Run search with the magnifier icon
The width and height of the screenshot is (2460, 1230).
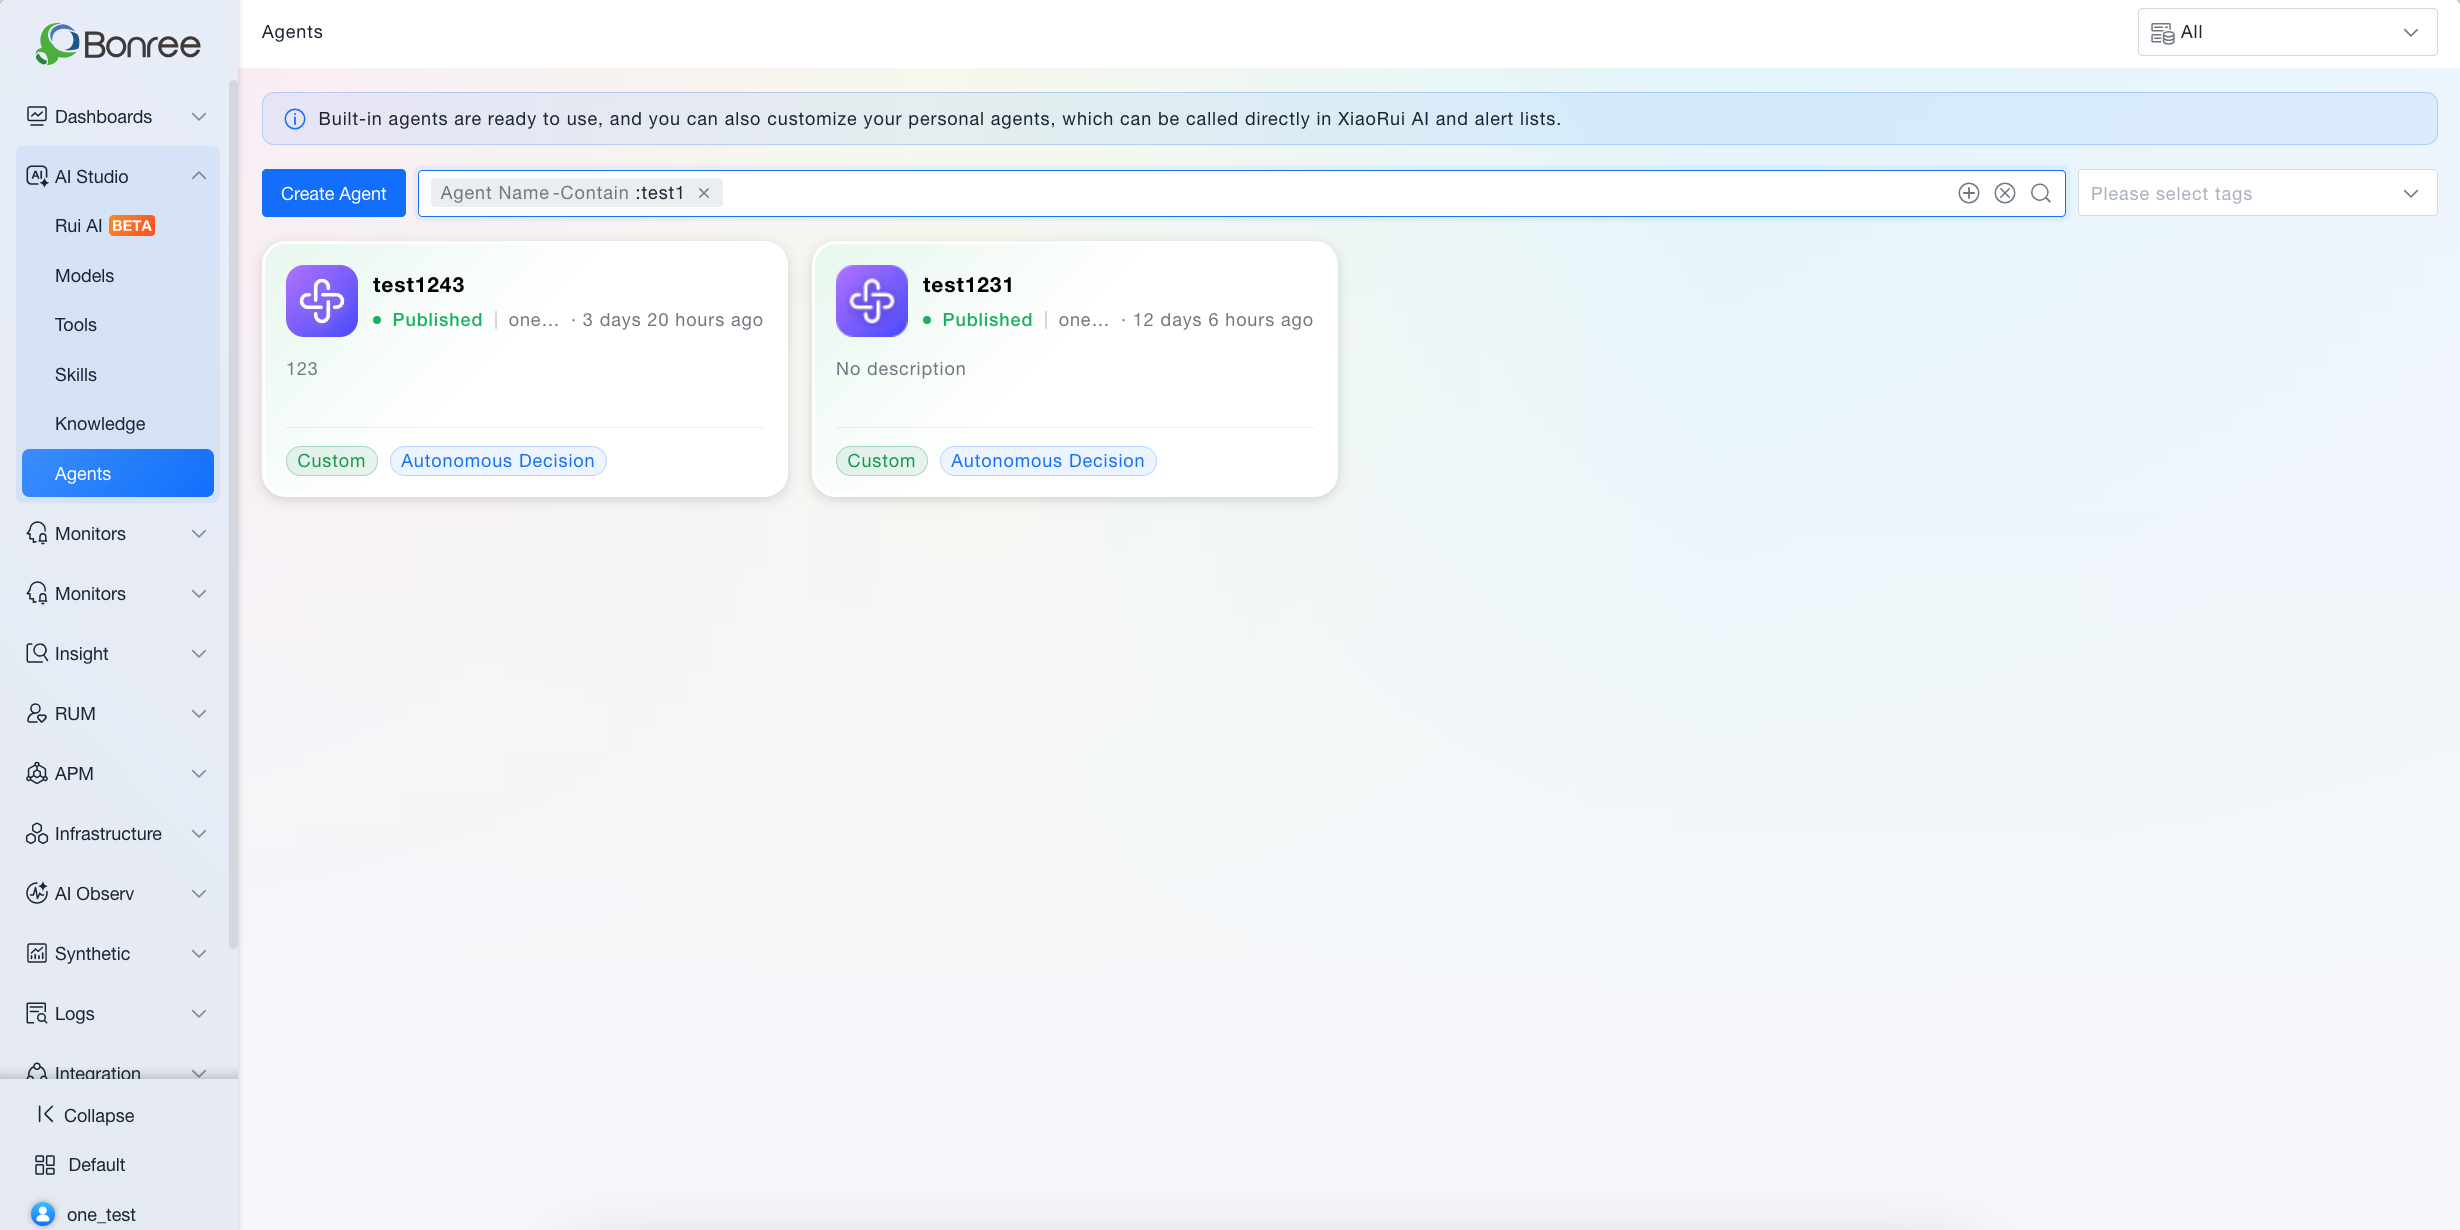click(x=2041, y=193)
